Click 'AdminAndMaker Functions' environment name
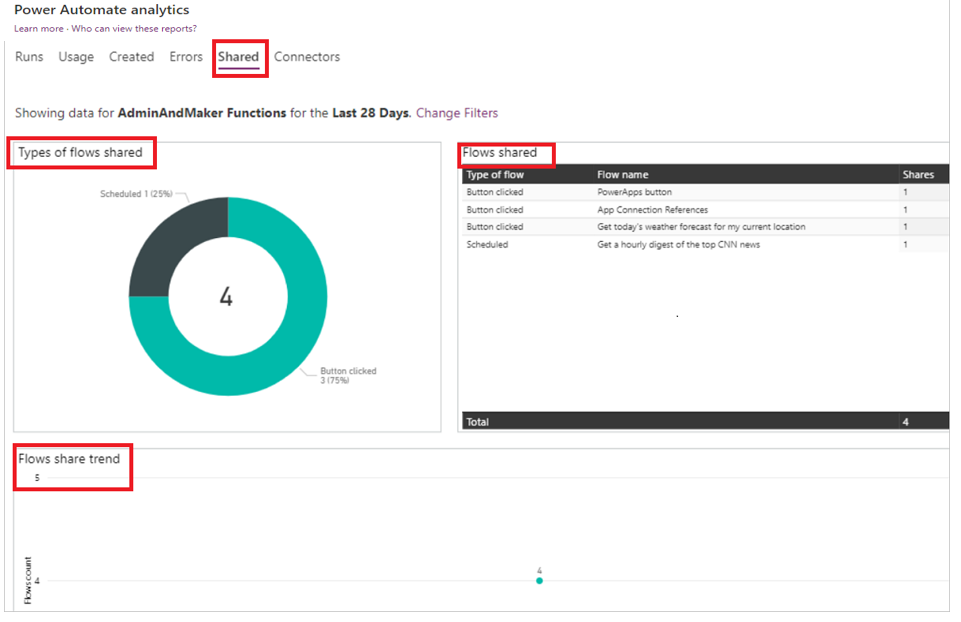The height and width of the screenshot is (622, 961). [x=202, y=113]
